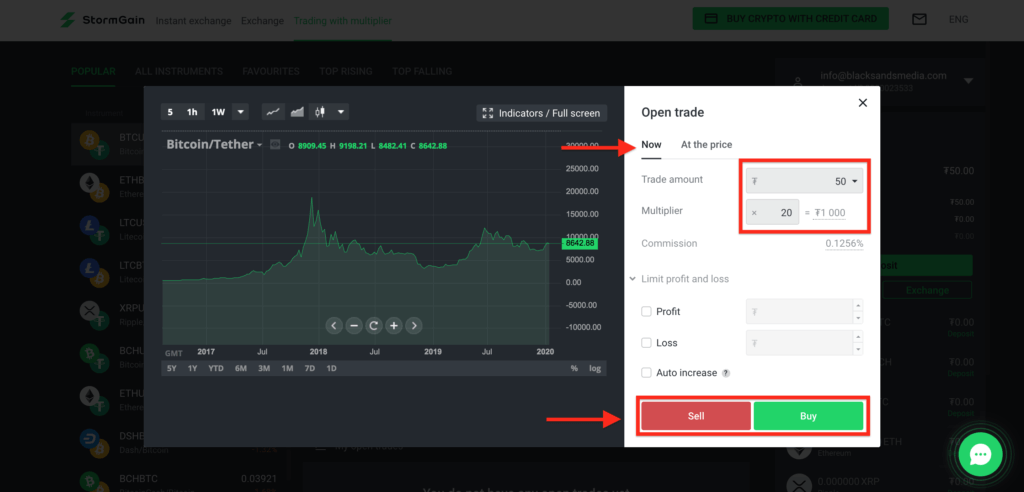Select the line chart type icon
The image size is (1024, 492).
point(273,112)
